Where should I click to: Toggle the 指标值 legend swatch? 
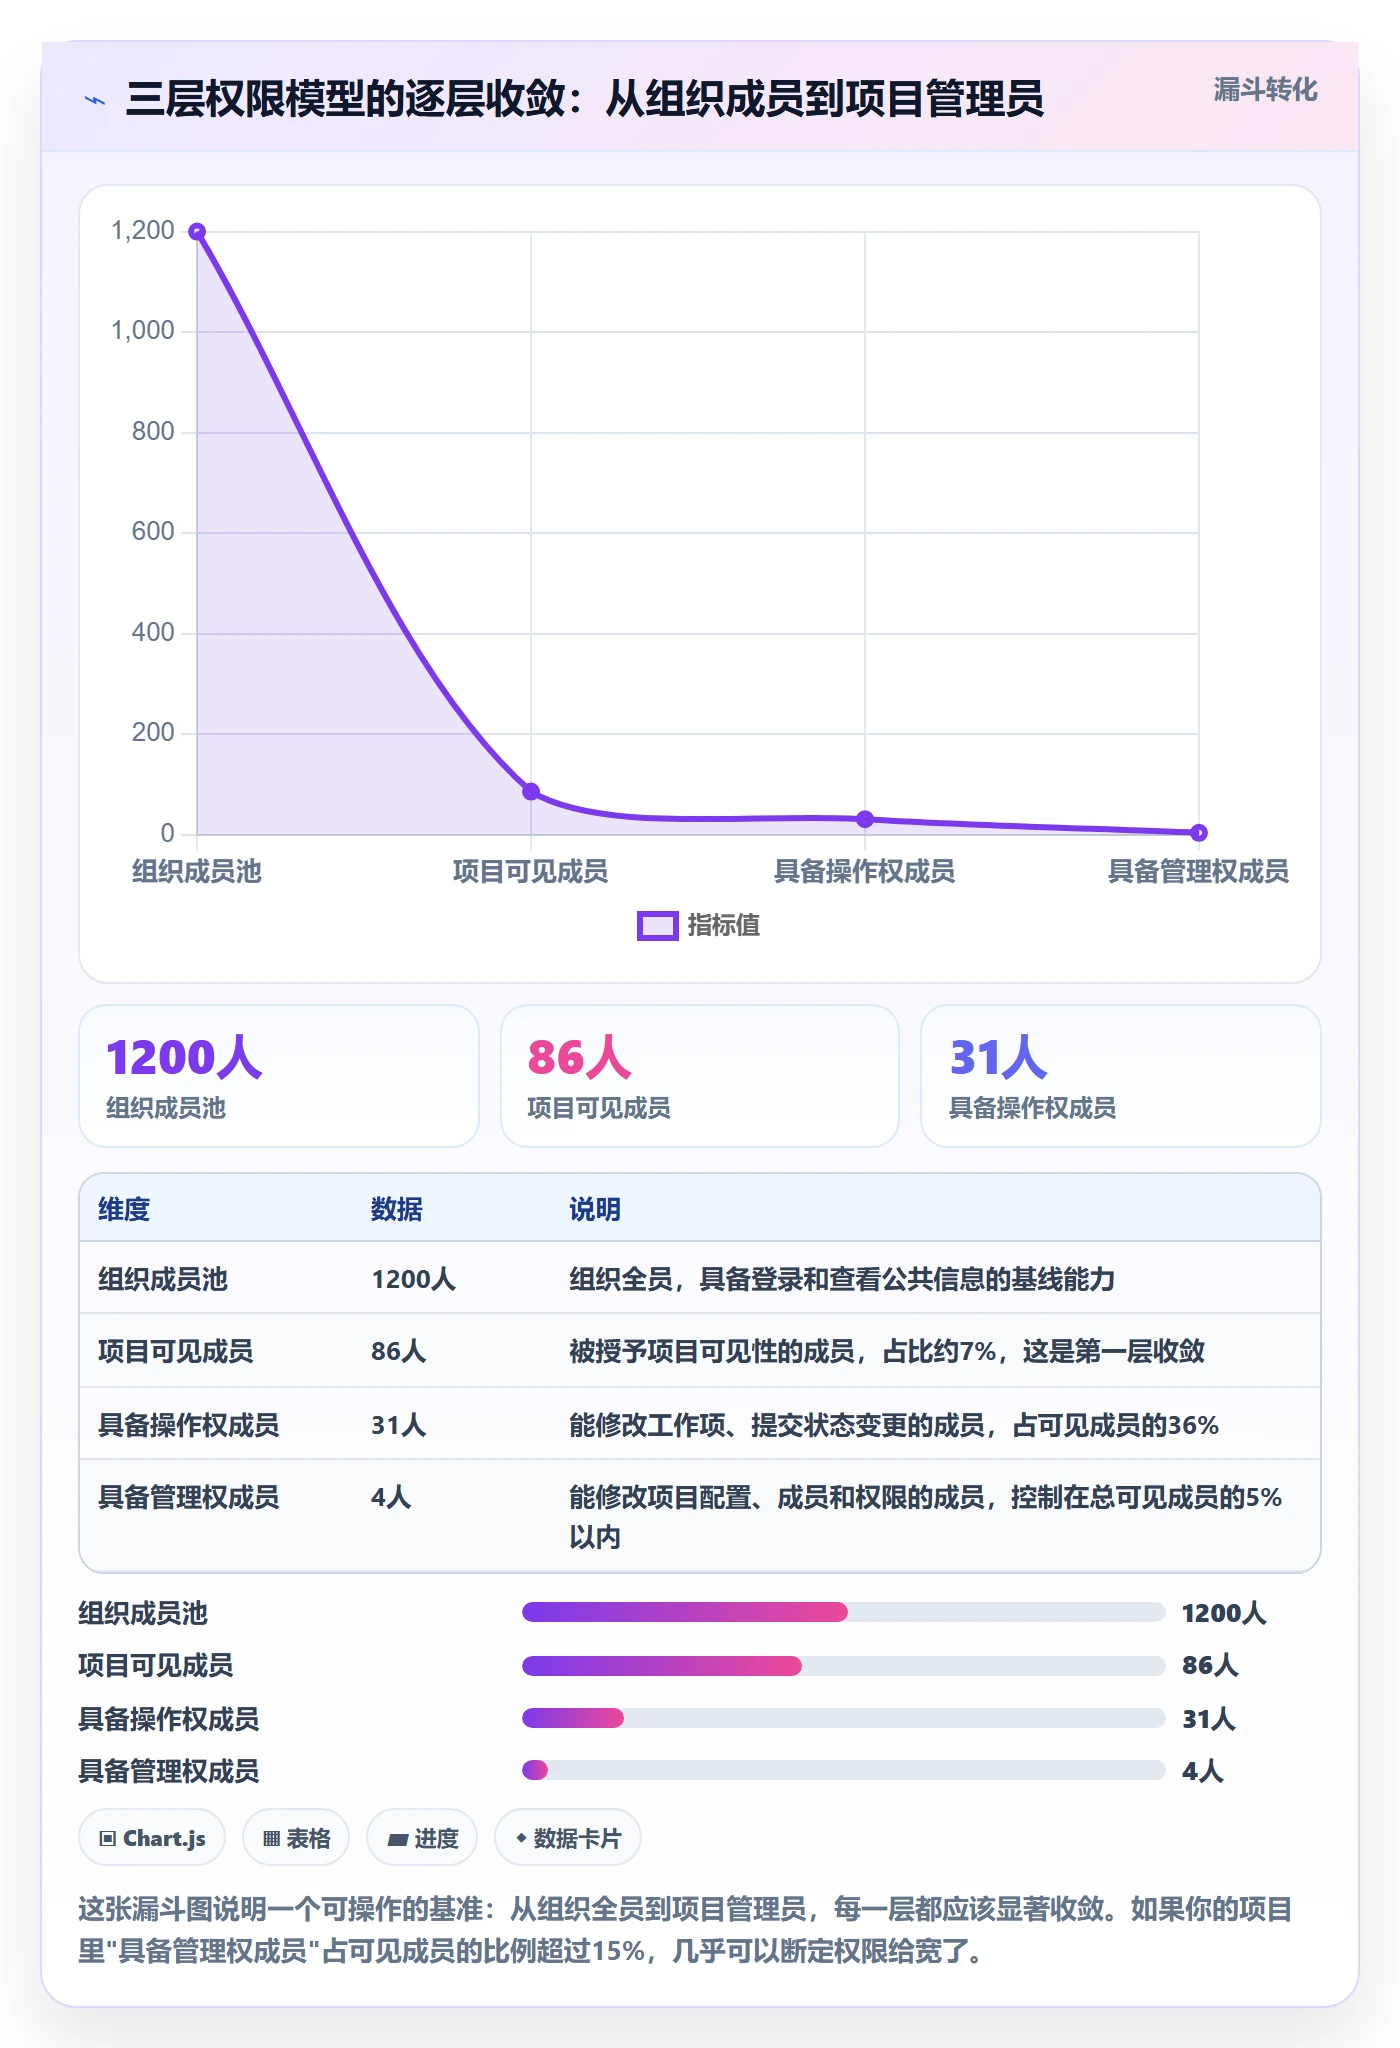click(x=658, y=926)
